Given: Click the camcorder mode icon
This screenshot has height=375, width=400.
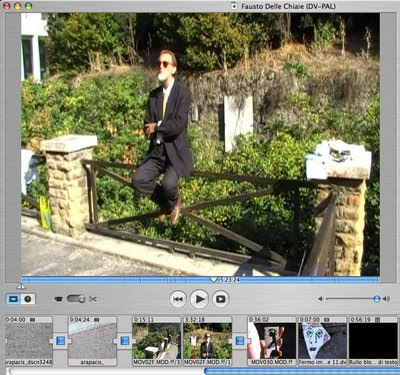Looking at the screenshot, I should [59, 299].
